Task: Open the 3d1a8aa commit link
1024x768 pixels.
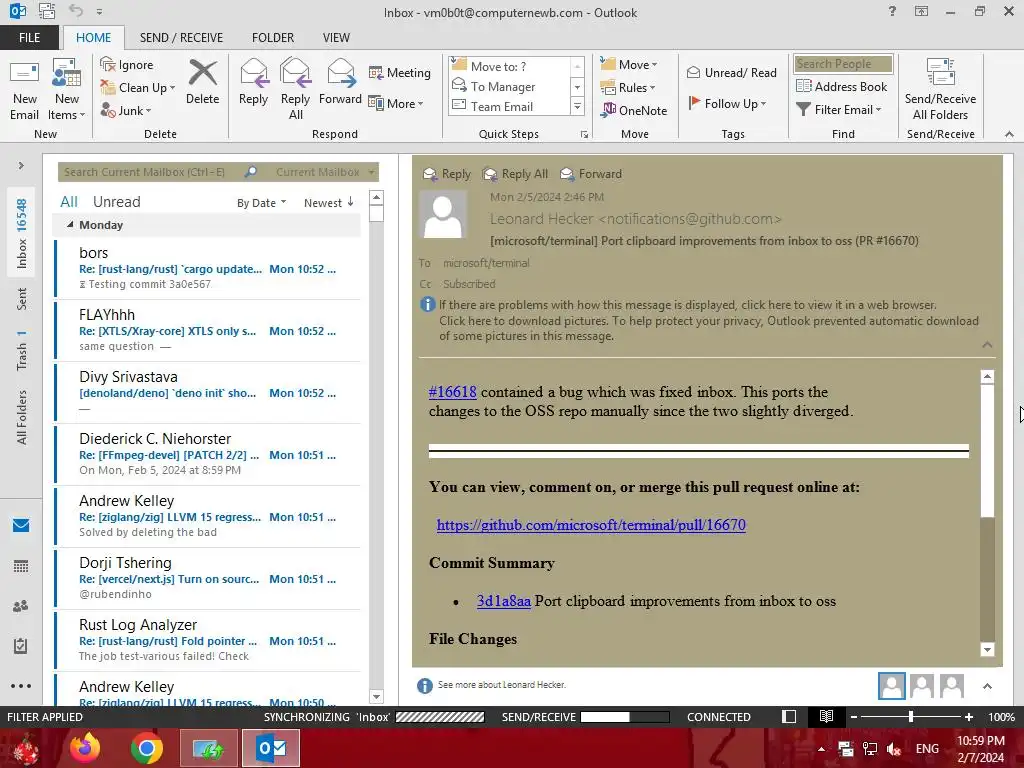Action: coord(504,601)
